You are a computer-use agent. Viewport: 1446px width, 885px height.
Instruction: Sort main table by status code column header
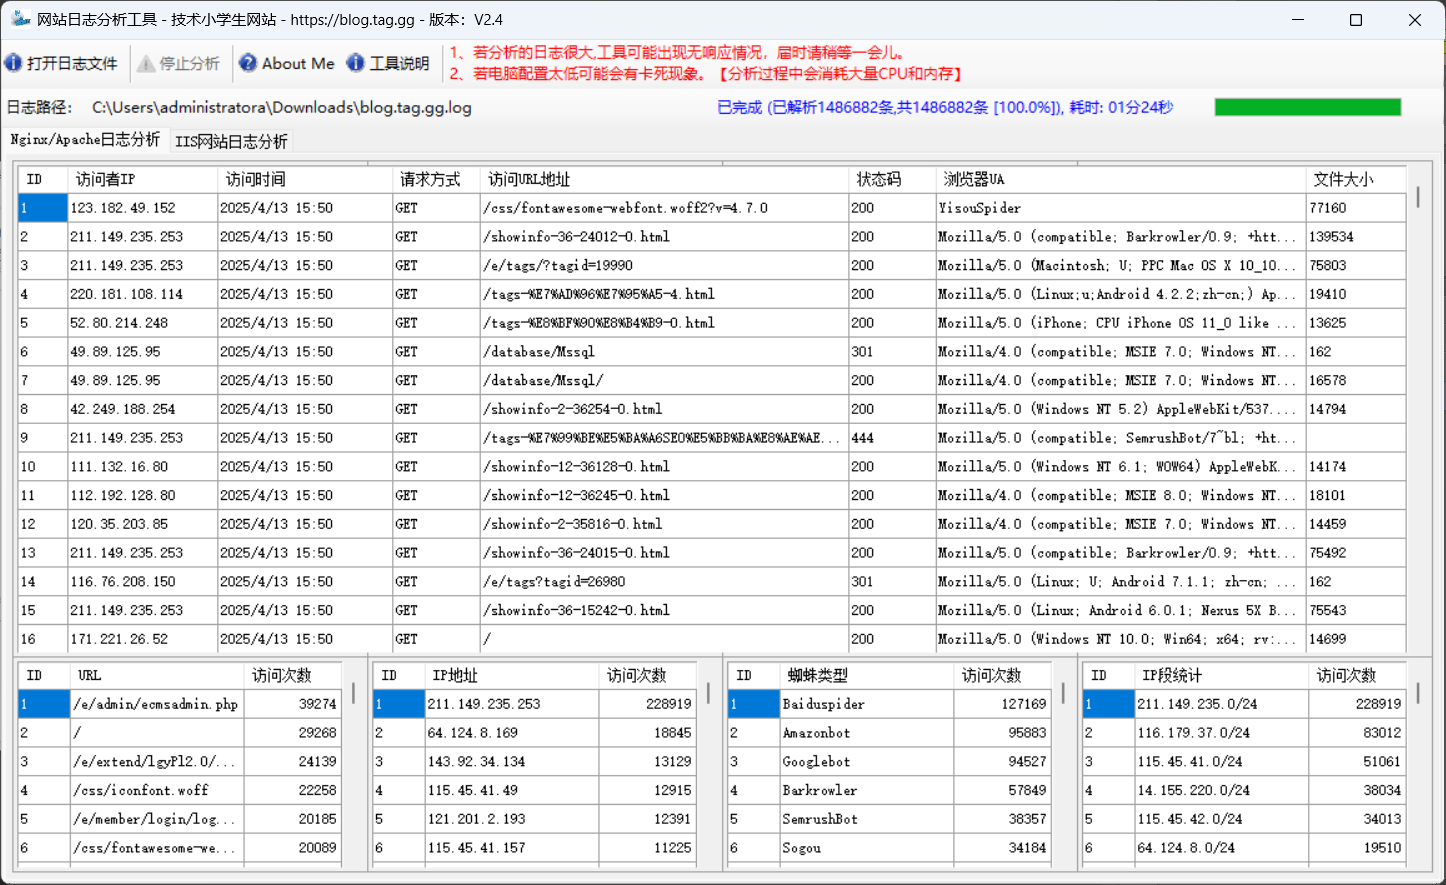[x=878, y=179]
